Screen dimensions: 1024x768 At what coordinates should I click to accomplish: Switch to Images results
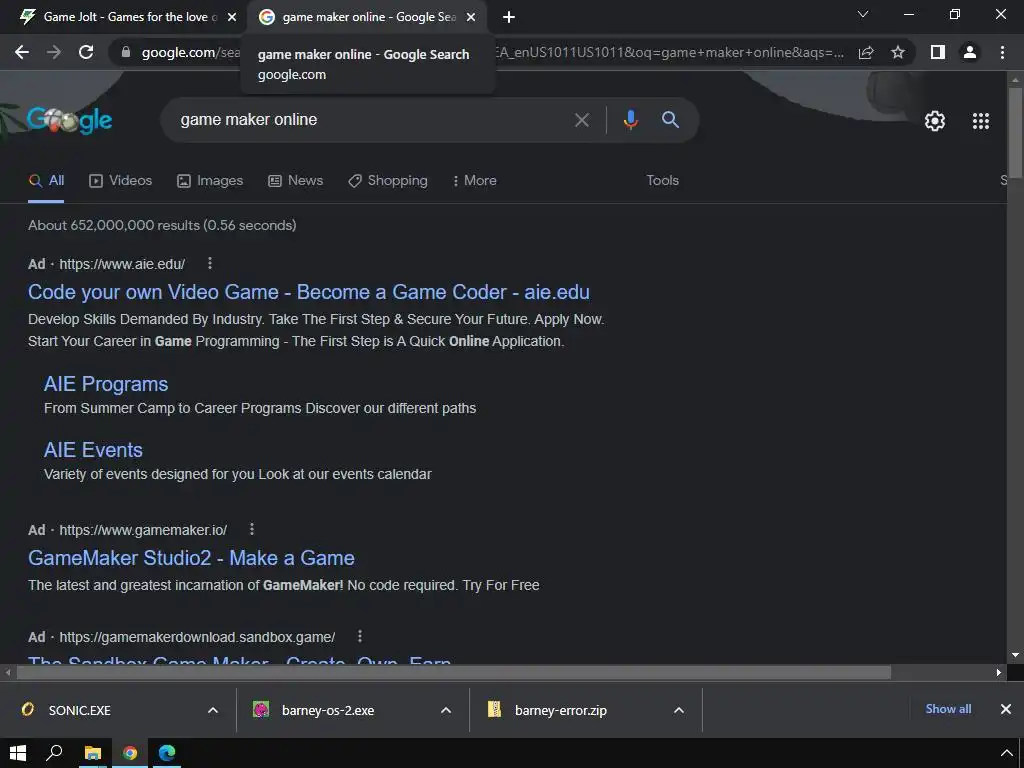[x=210, y=181]
